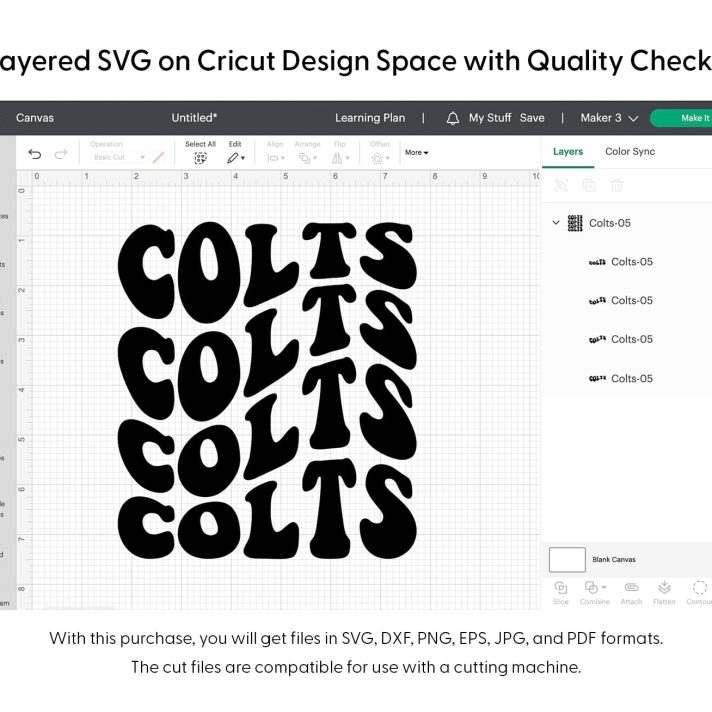Image resolution: width=712 pixels, height=712 pixels.
Task: Click Save in the top bar
Action: (x=532, y=118)
